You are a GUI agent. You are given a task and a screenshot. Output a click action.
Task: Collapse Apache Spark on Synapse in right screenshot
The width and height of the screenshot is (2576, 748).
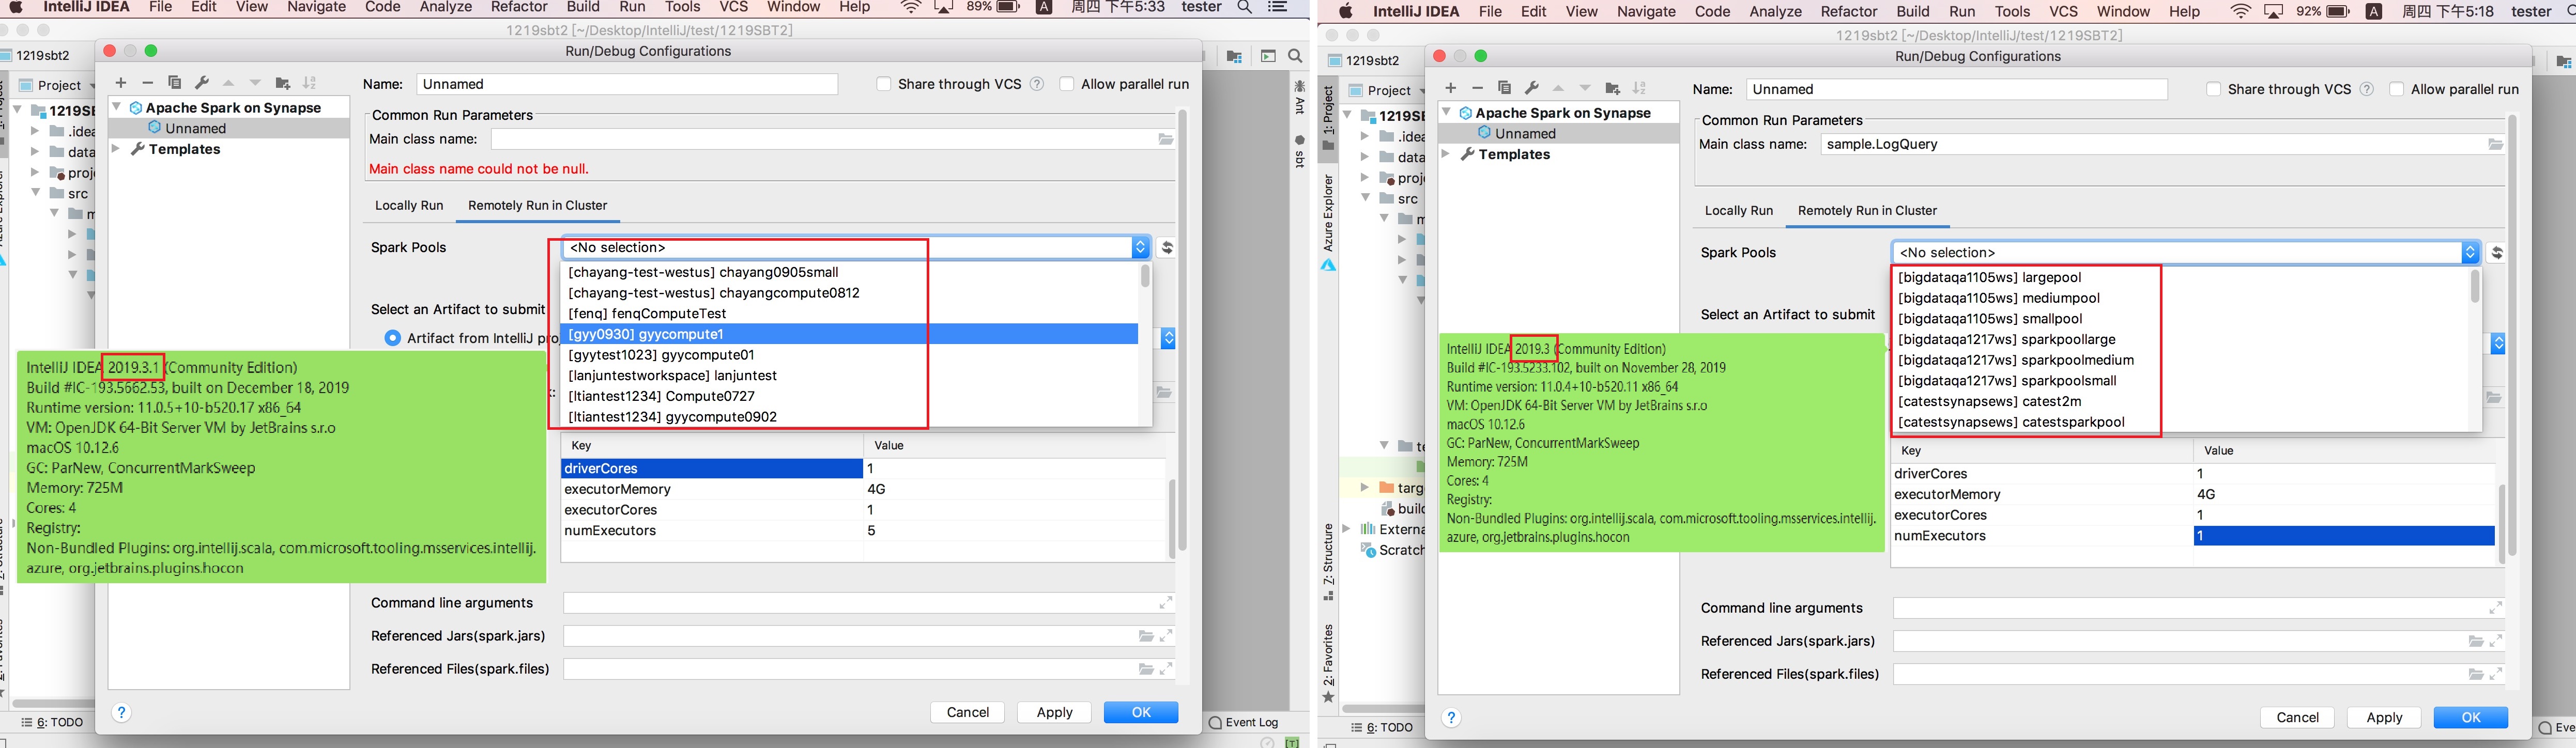[x=1447, y=112]
